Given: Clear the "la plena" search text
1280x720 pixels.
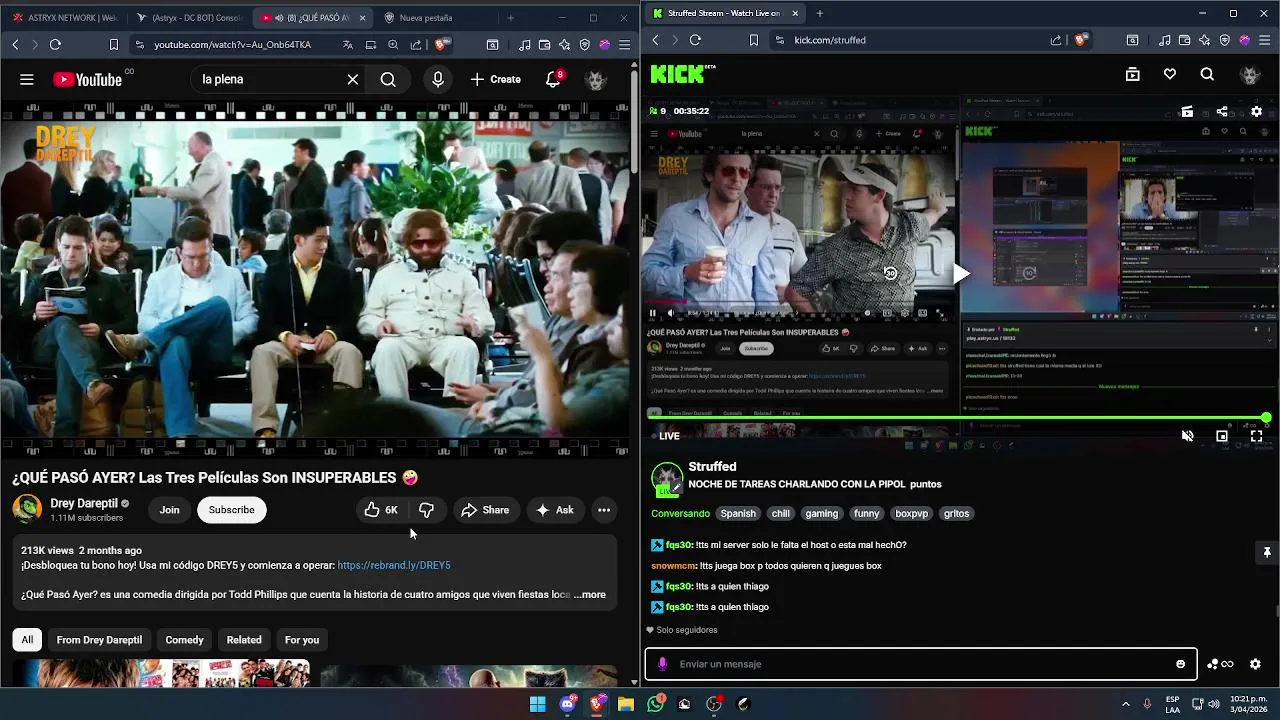Looking at the screenshot, I should pyautogui.click(x=353, y=79).
